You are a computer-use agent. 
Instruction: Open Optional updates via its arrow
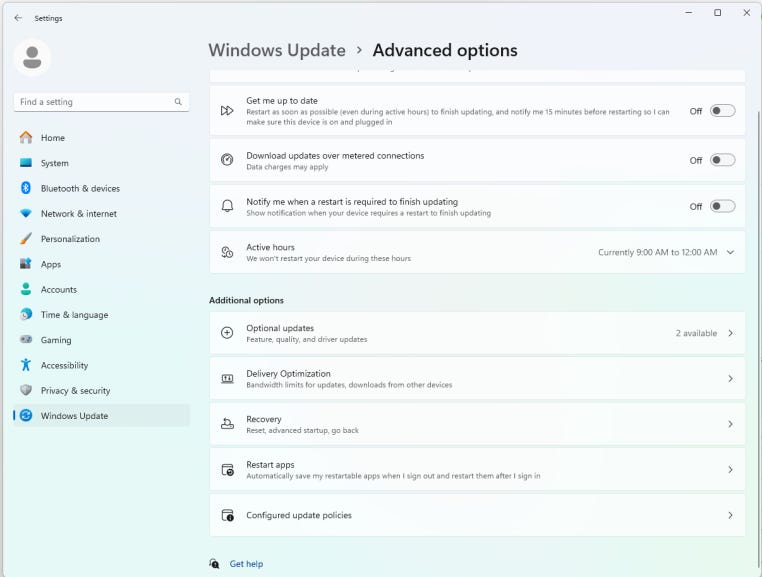pyautogui.click(x=730, y=333)
